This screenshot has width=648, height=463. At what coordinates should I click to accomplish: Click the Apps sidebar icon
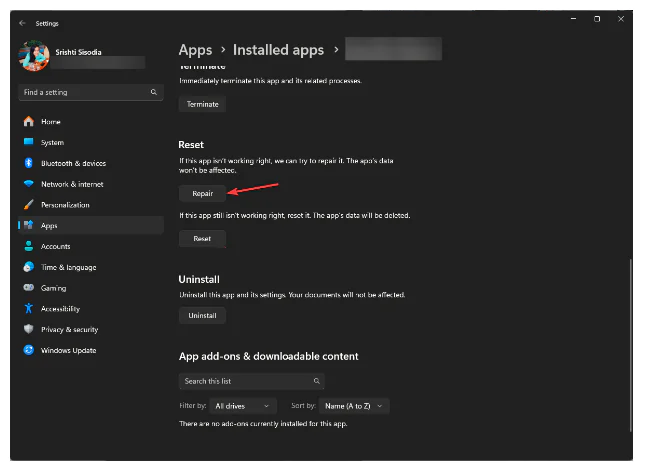click(29, 225)
